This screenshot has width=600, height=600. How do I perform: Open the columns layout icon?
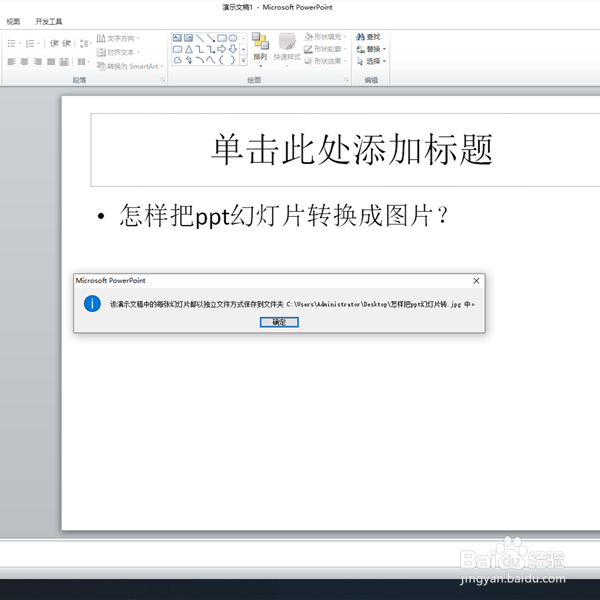click(81, 62)
